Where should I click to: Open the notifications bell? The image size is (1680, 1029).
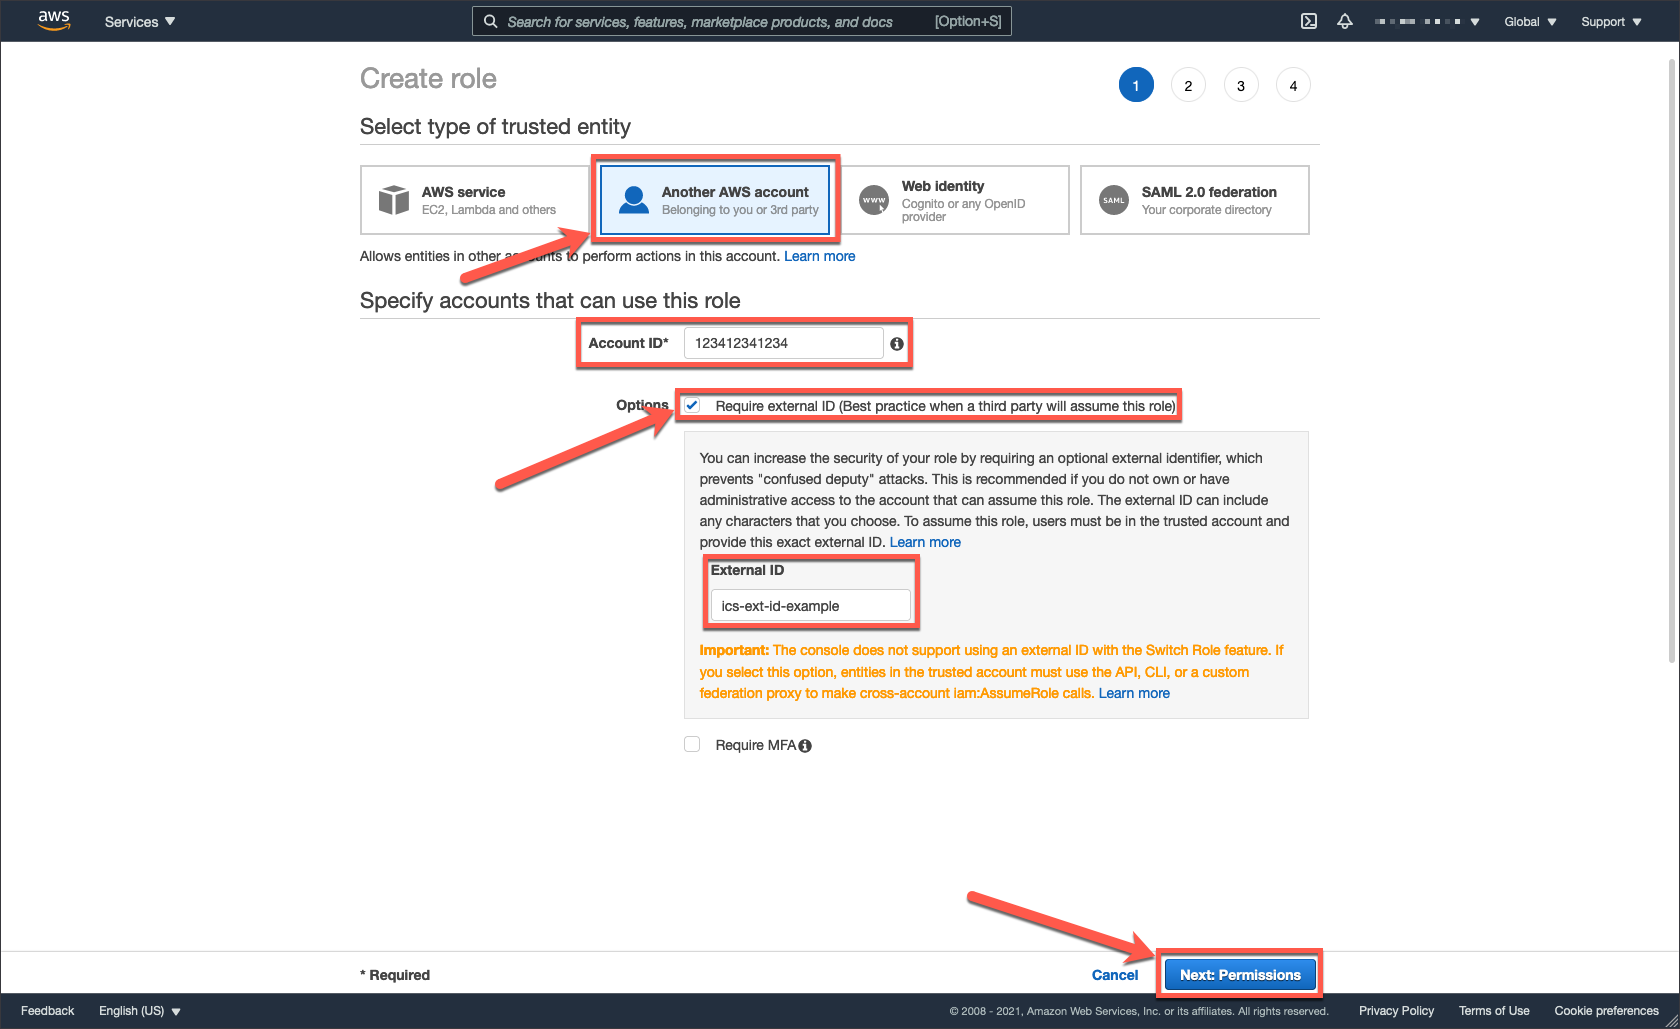1345,21
